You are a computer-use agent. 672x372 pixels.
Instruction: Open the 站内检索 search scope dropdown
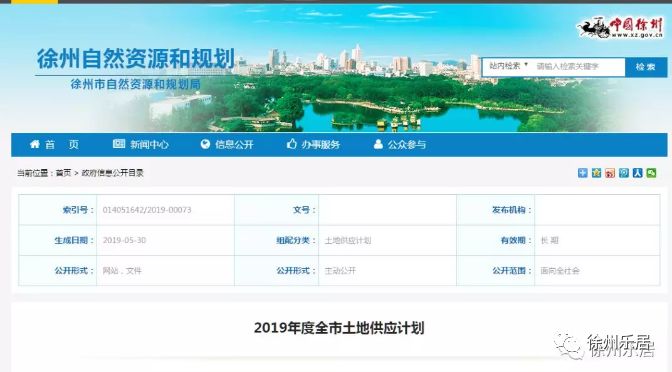[x=508, y=66]
